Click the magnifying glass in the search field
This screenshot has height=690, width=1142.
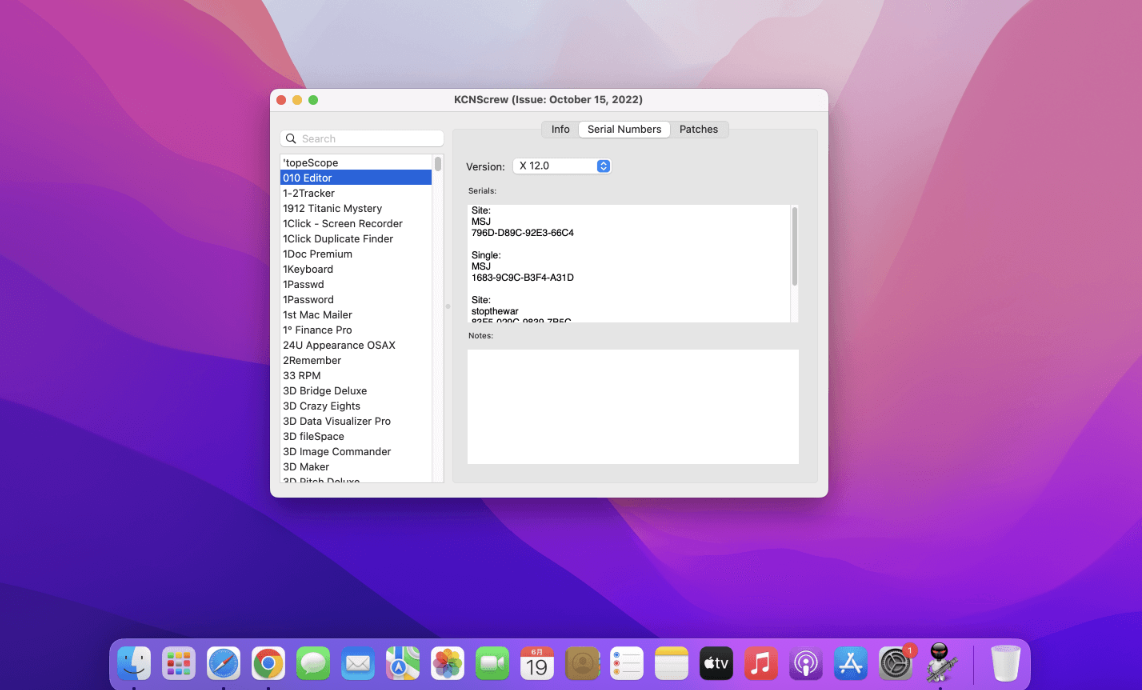[x=290, y=137]
